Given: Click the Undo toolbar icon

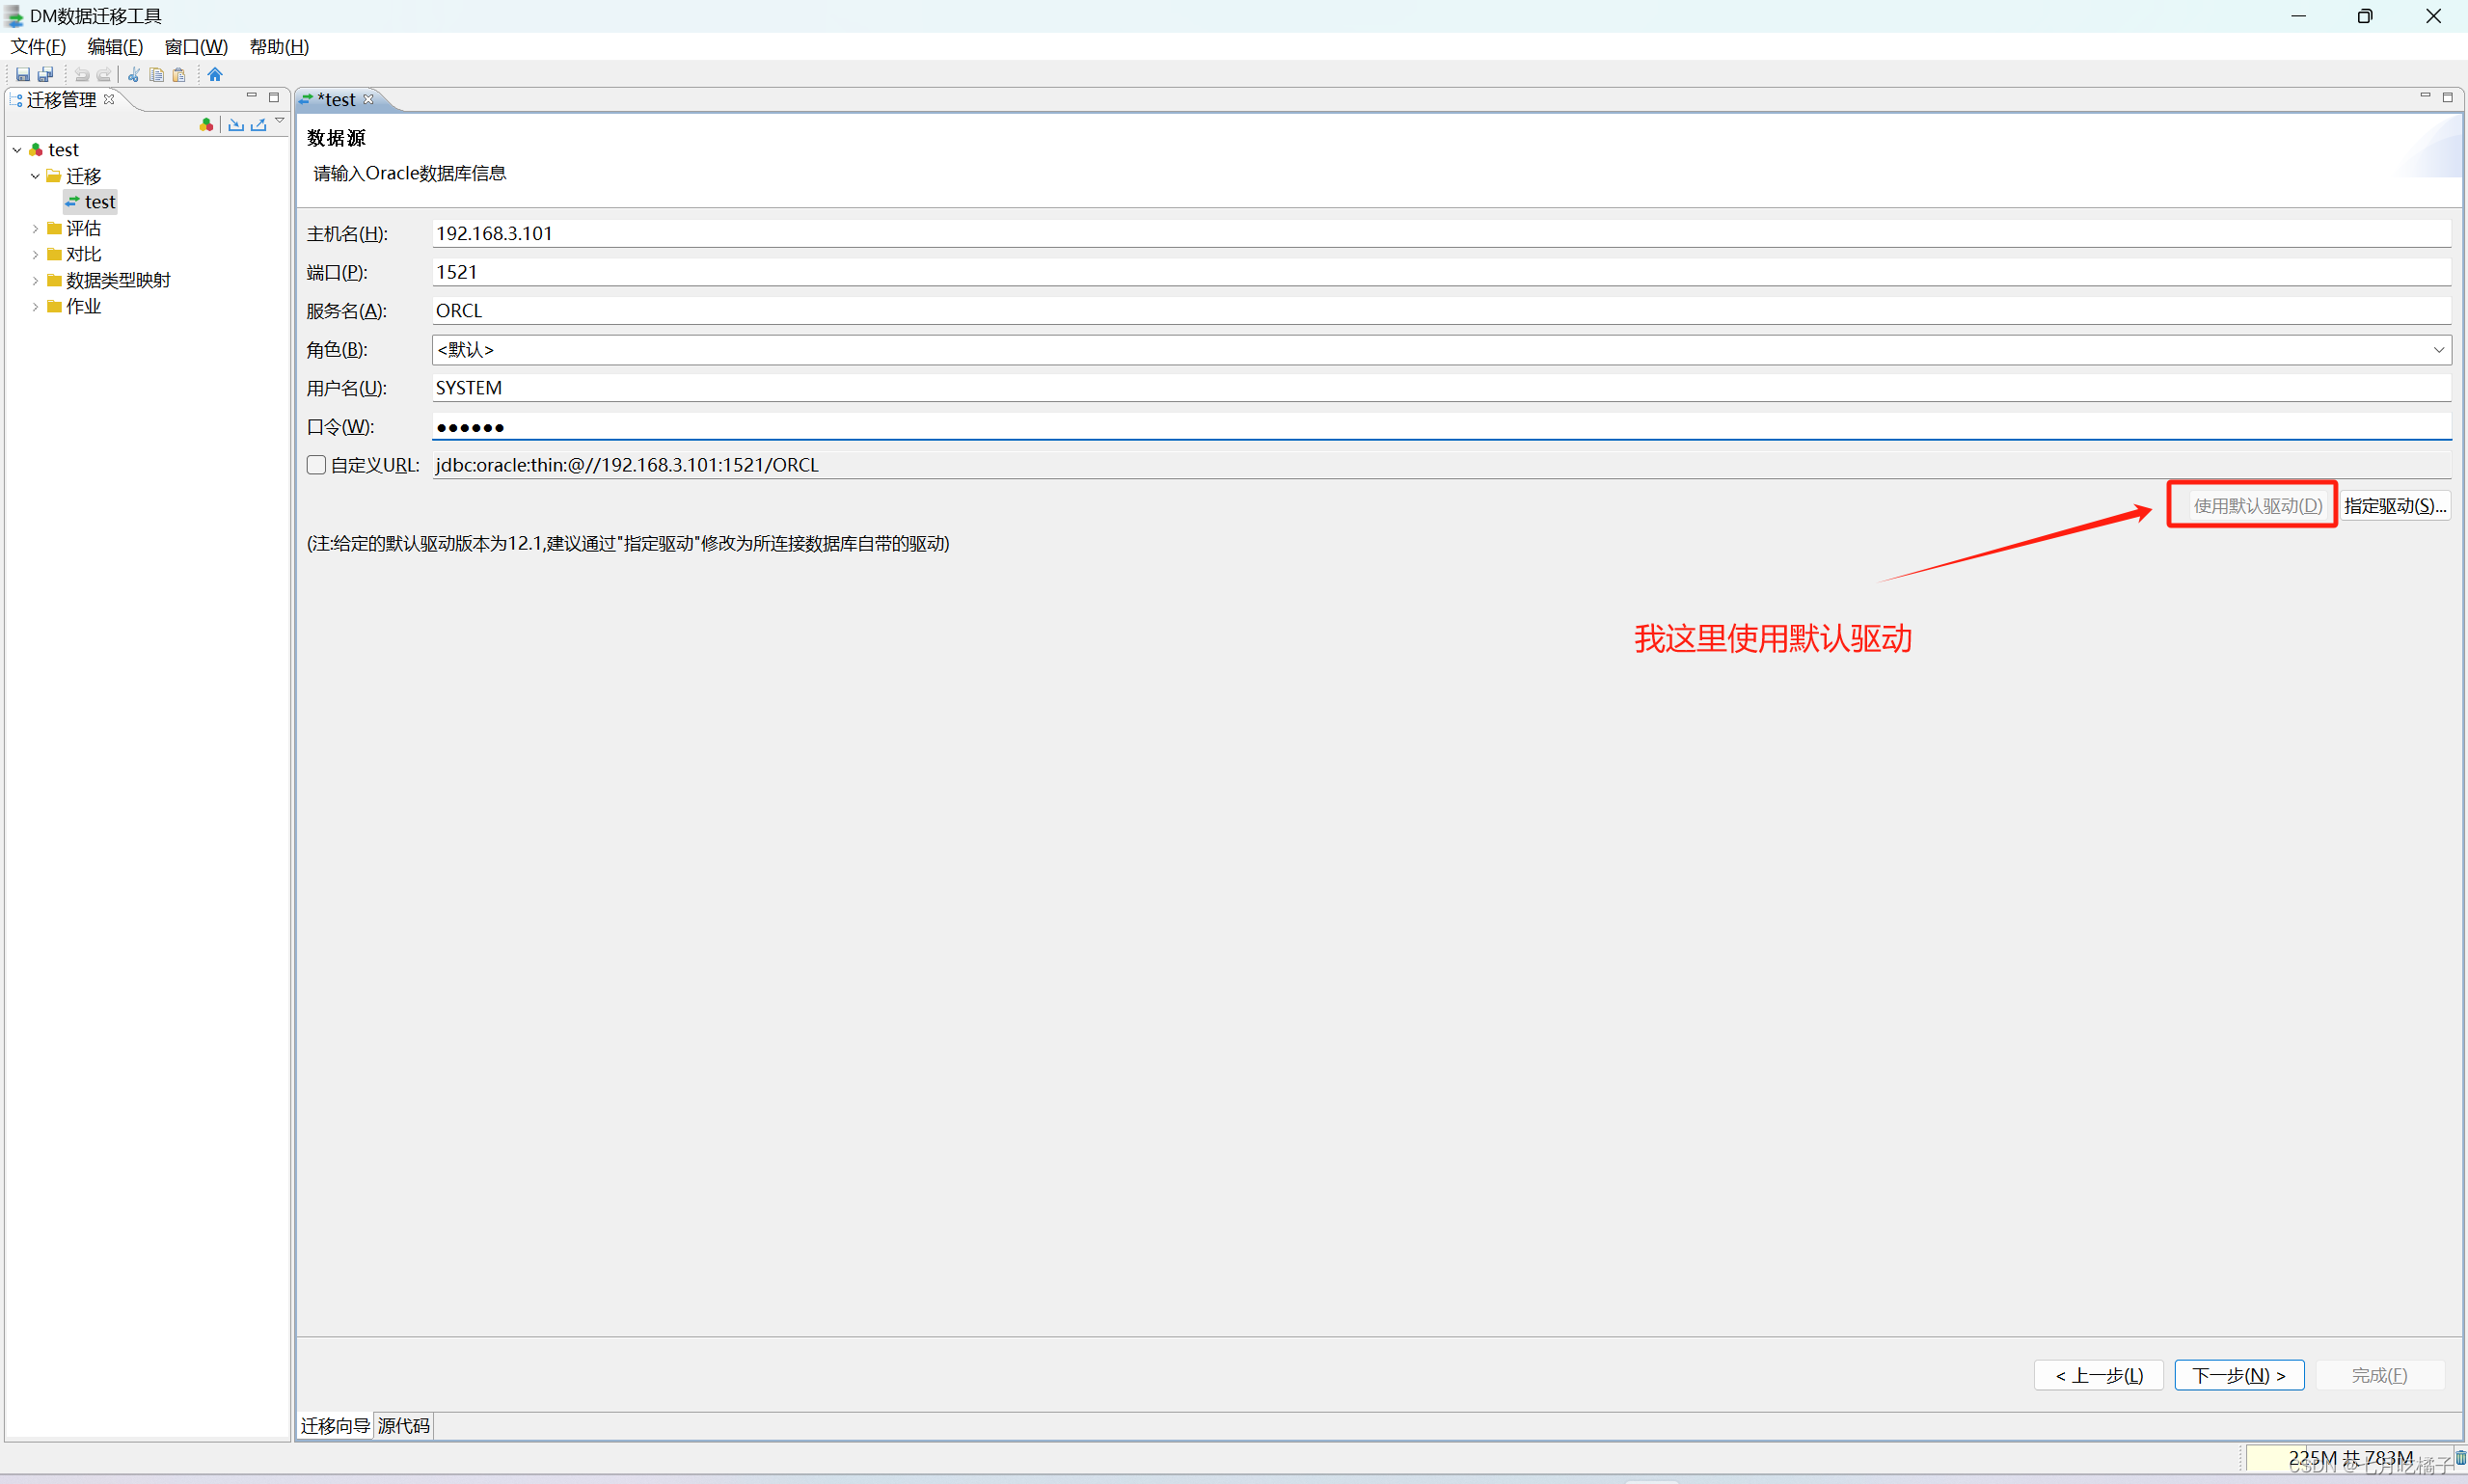Looking at the screenshot, I should click(82, 75).
